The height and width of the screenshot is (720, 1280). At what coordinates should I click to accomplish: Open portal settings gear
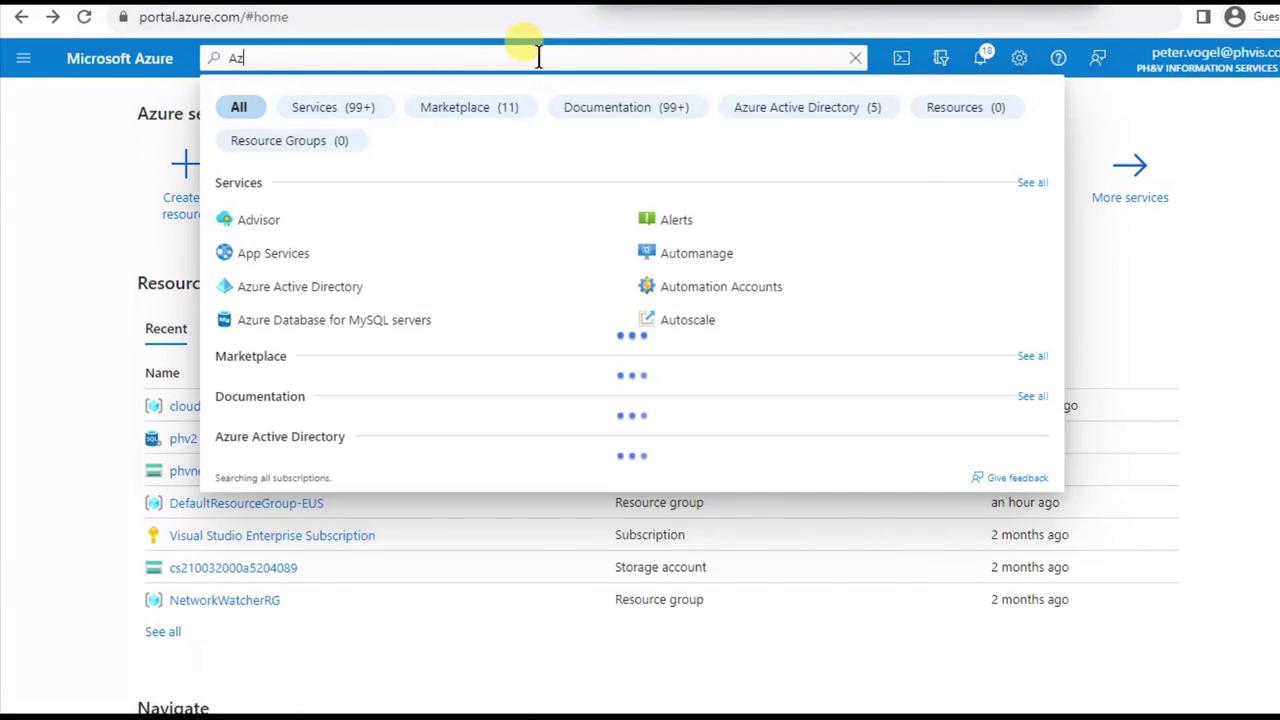(1019, 58)
